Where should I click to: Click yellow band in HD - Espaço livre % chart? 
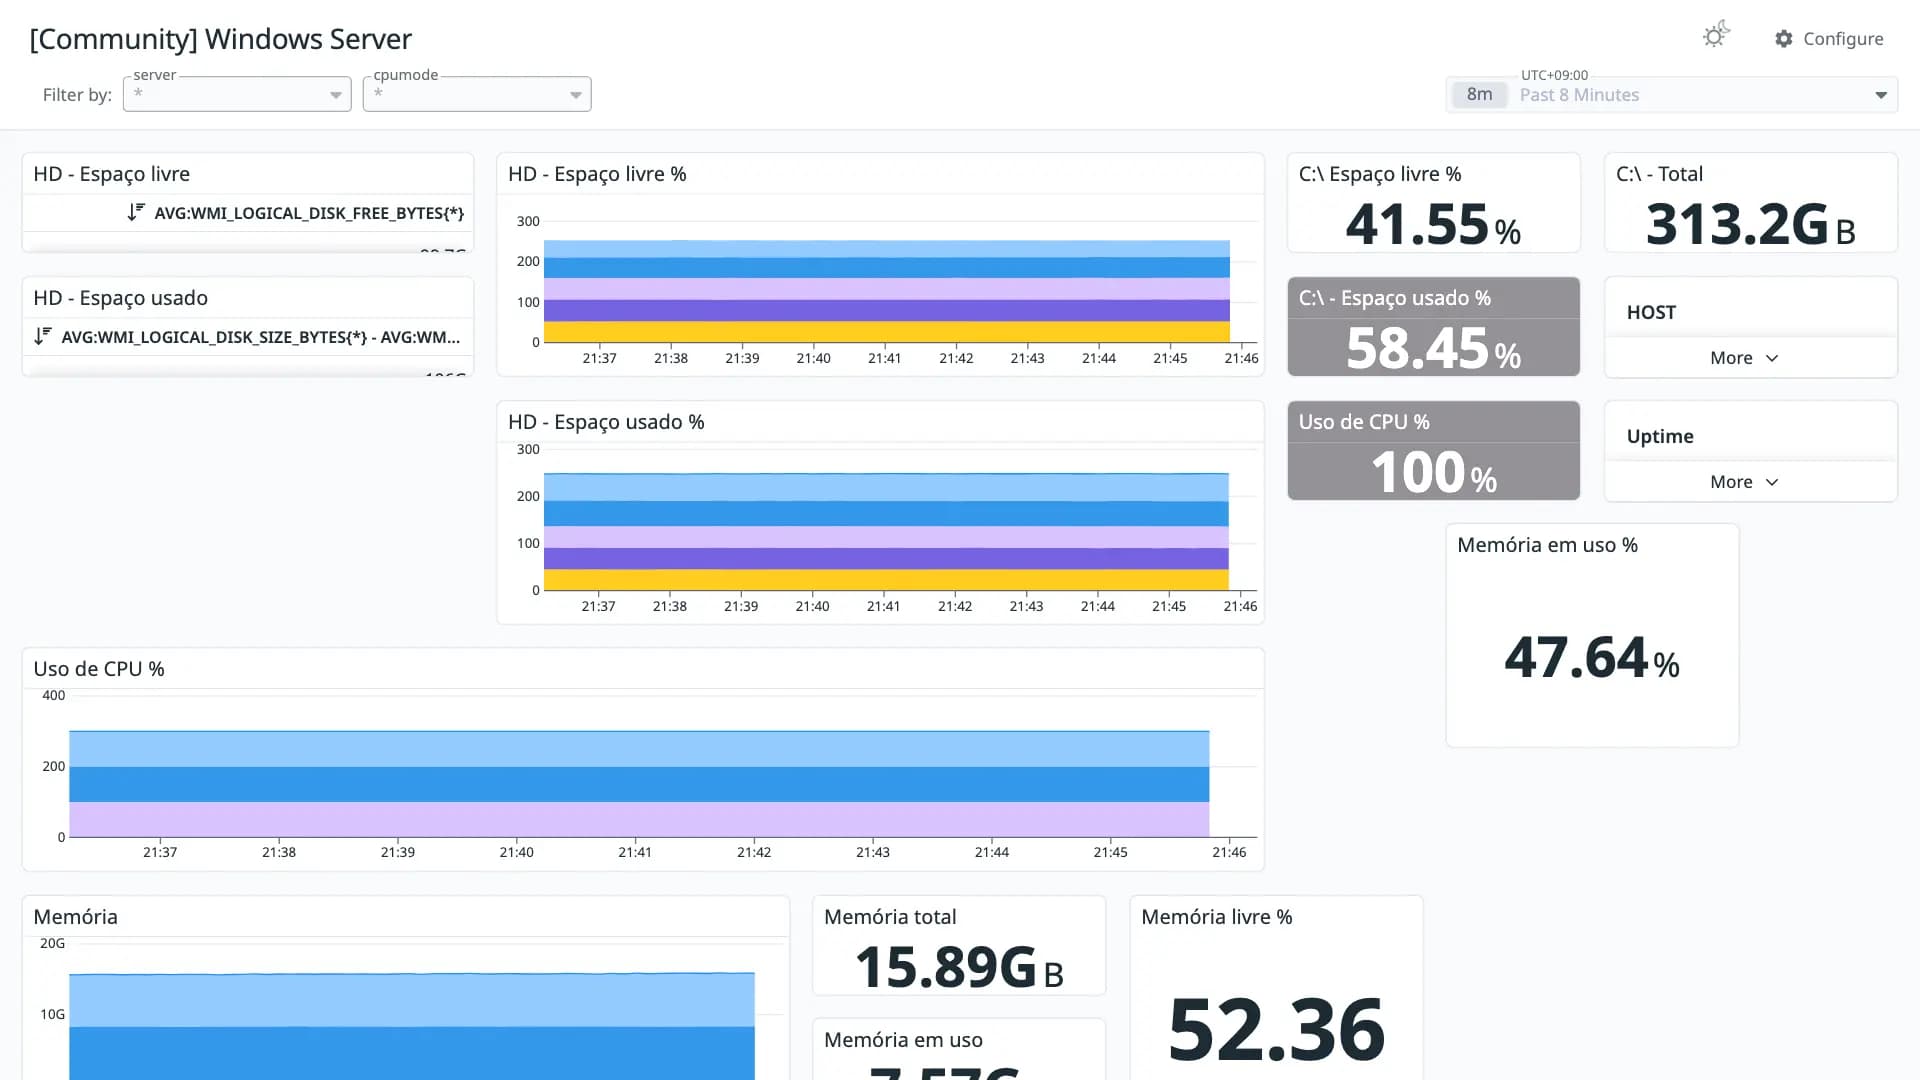point(886,332)
